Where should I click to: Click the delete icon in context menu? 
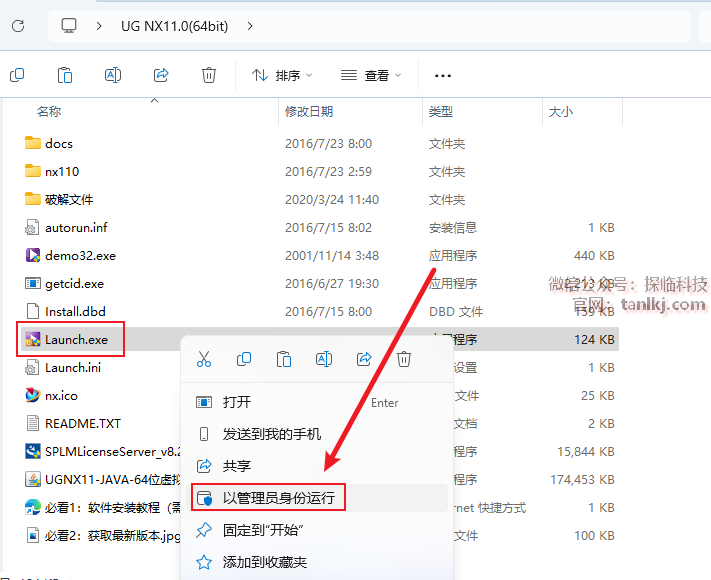pyautogui.click(x=404, y=359)
